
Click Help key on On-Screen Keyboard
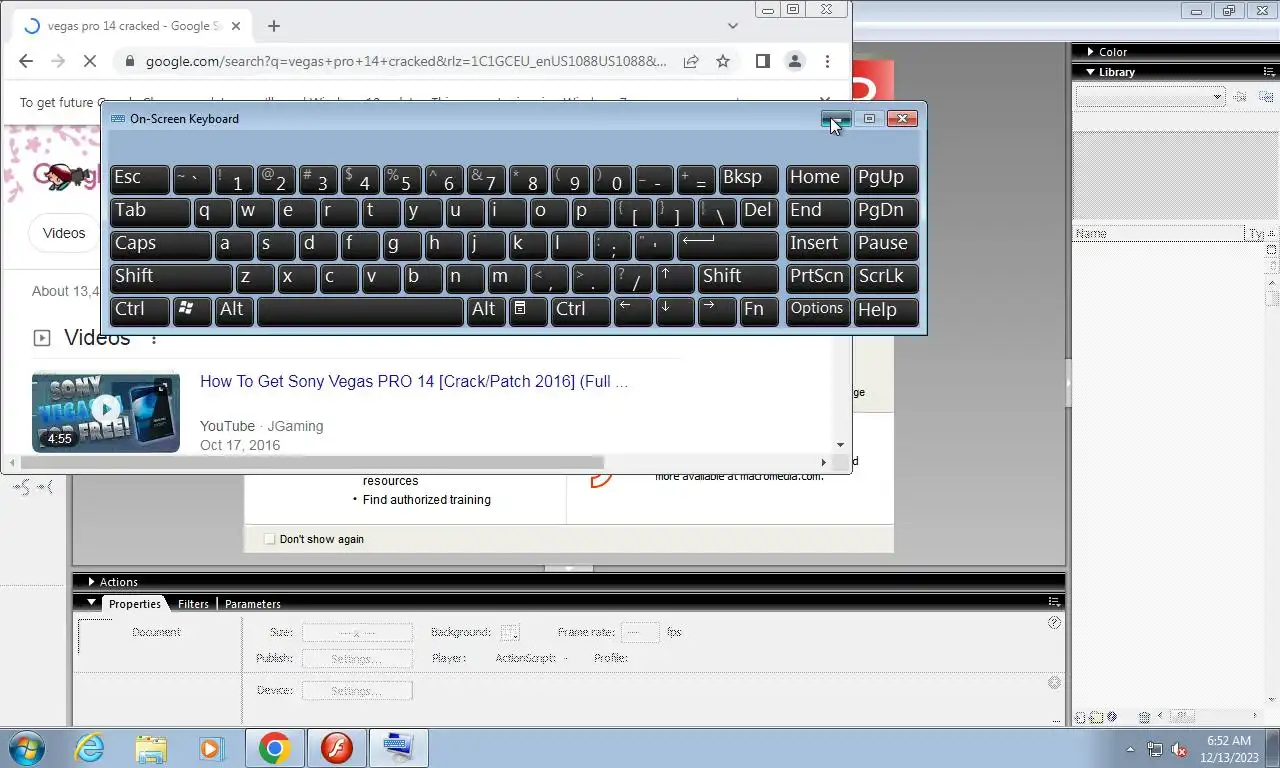pyautogui.click(x=886, y=310)
